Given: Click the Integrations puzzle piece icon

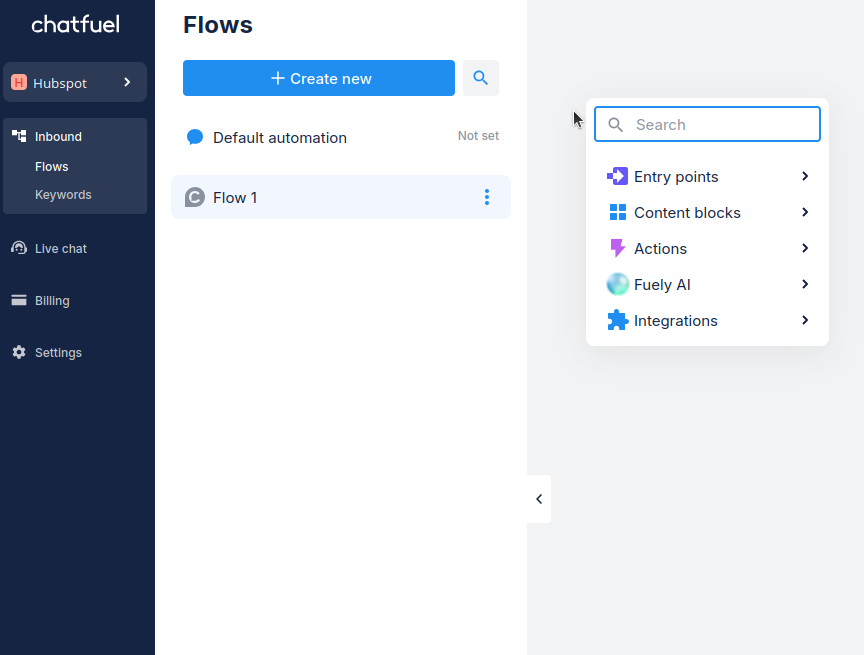Looking at the screenshot, I should (x=617, y=321).
